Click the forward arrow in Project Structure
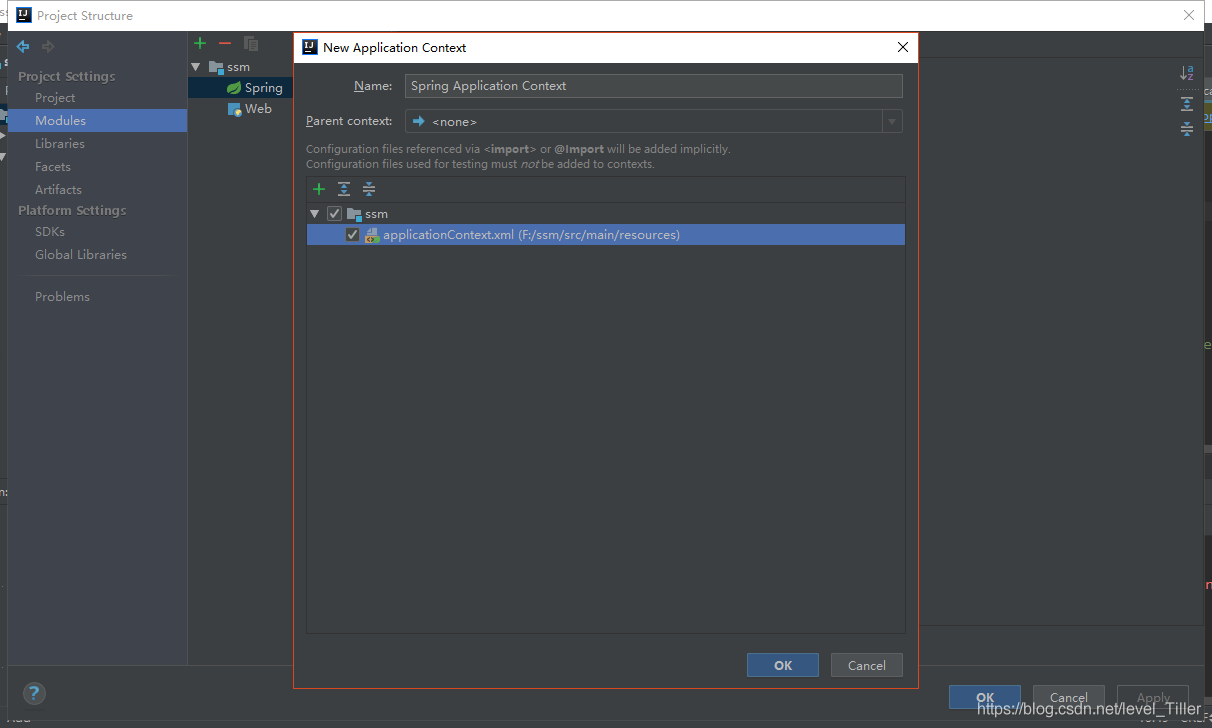 point(48,46)
